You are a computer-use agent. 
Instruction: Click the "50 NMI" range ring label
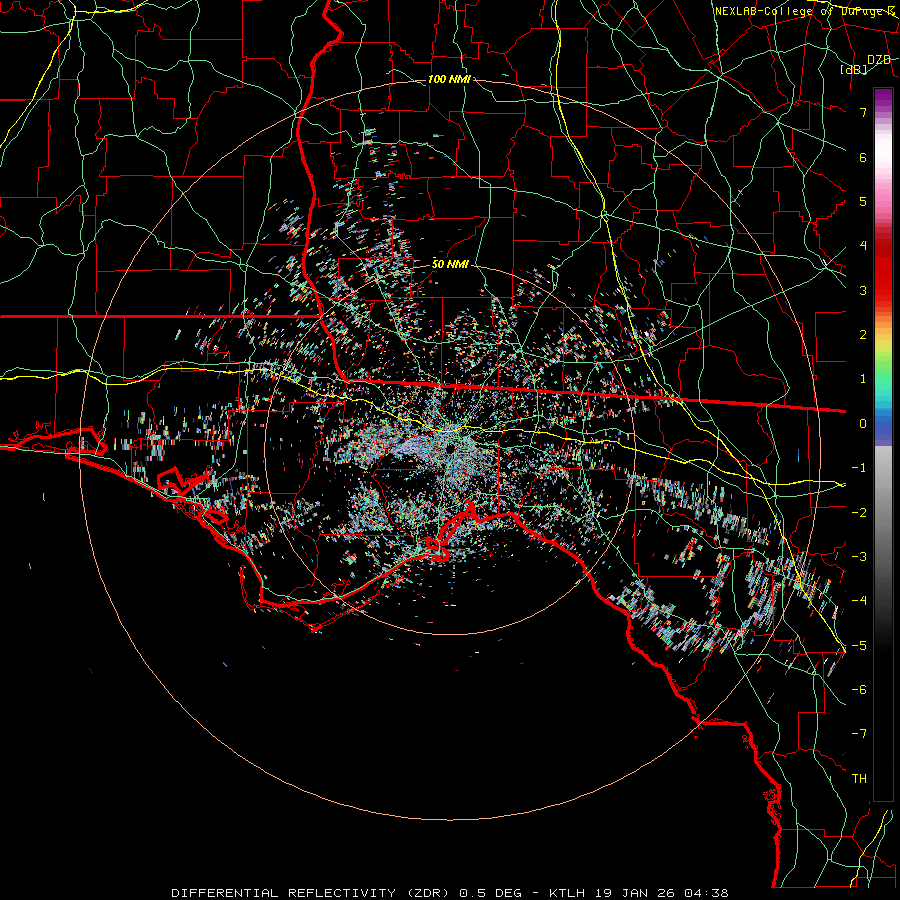pyautogui.click(x=450, y=264)
